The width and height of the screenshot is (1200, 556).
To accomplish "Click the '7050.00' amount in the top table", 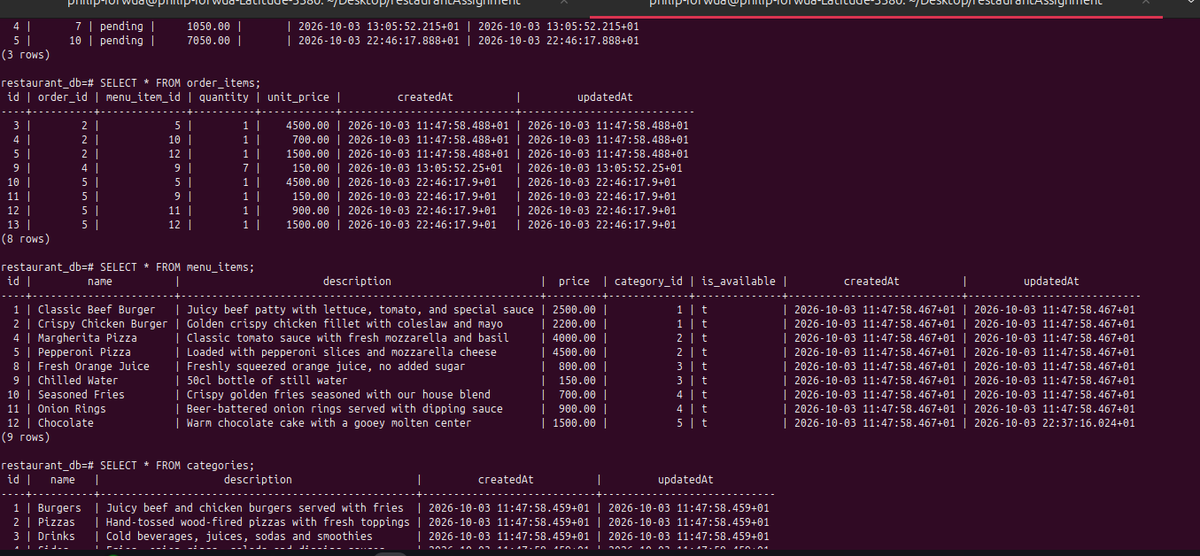I will [x=207, y=41].
